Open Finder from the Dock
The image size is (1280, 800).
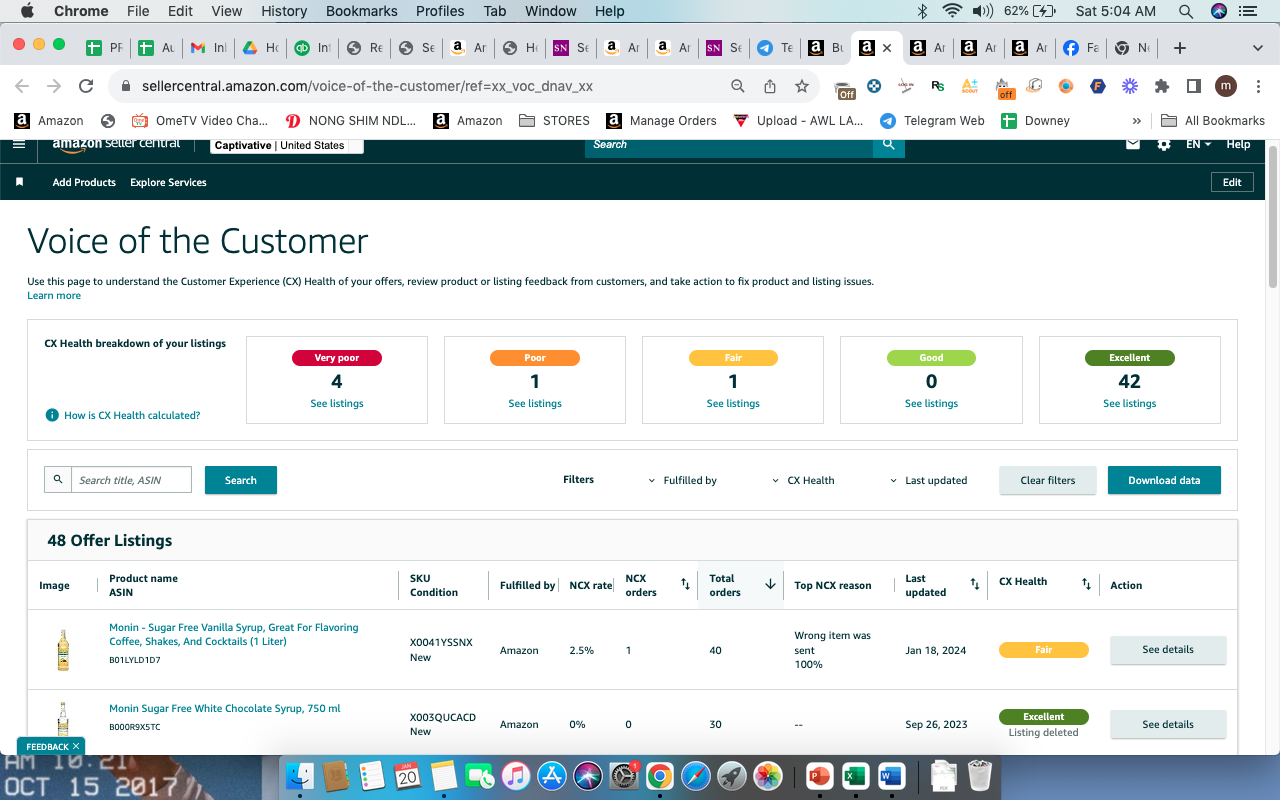[x=301, y=775]
